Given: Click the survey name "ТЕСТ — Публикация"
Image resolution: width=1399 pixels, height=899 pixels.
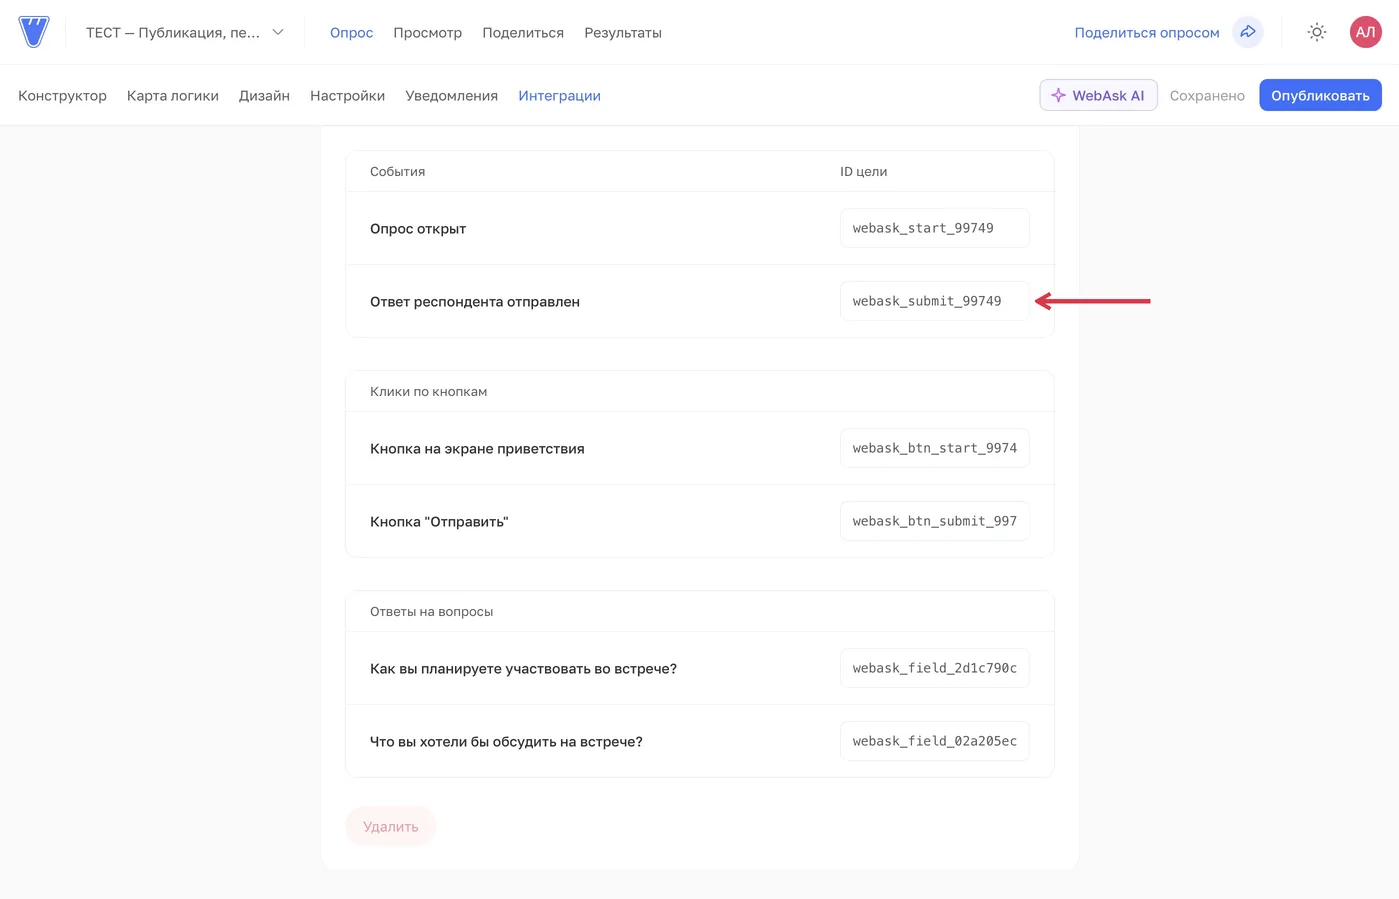Looking at the screenshot, I should click(x=172, y=33).
